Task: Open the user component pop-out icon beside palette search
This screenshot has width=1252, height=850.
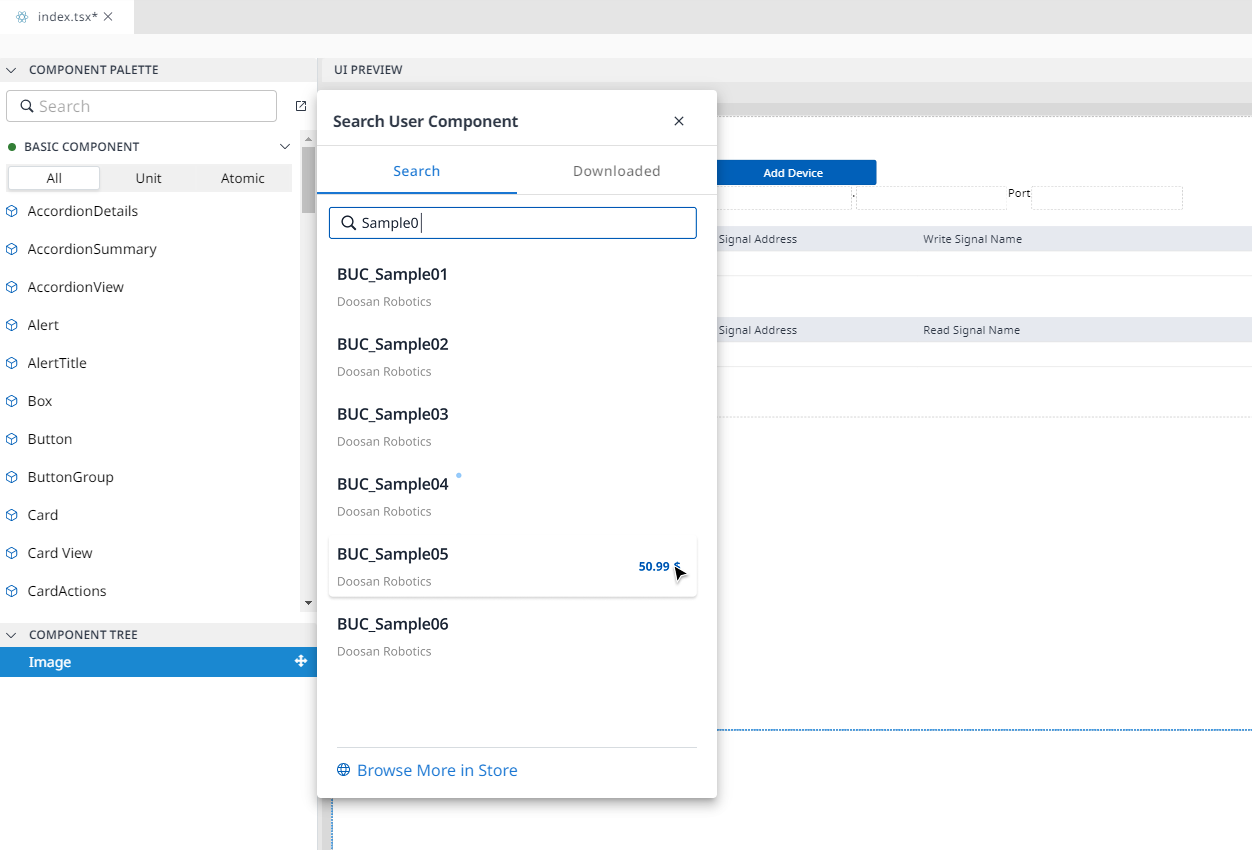Action: click(x=301, y=106)
